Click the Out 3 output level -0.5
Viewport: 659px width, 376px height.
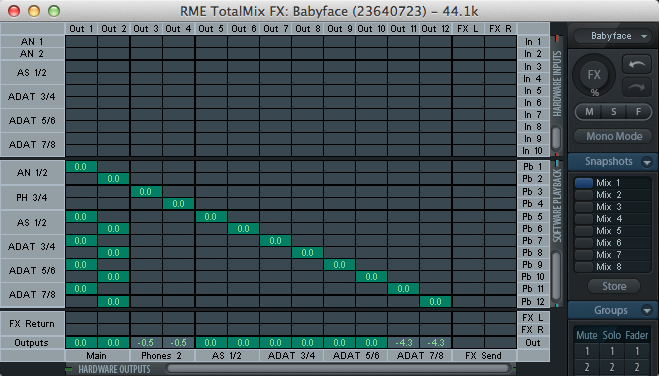point(146,343)
